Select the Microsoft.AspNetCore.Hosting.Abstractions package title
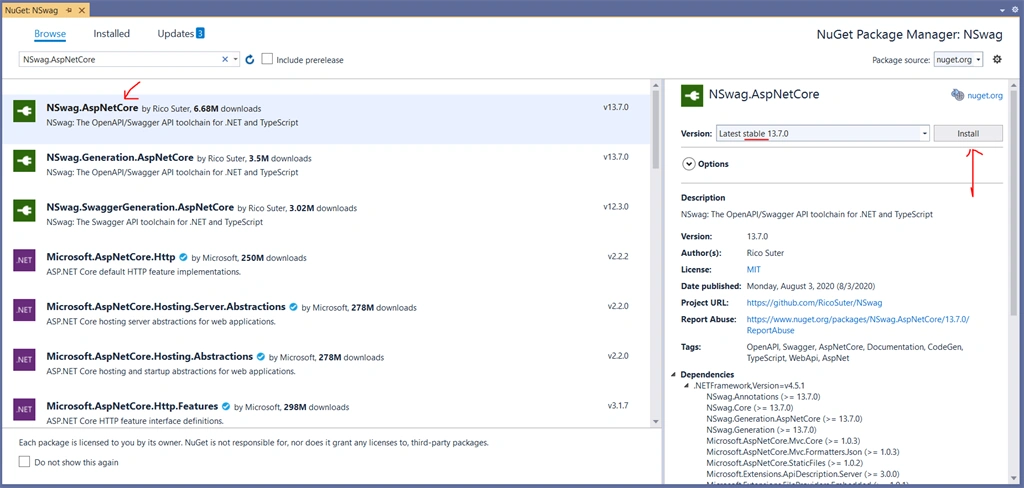This screenshot has width=1024, height=488. pos(150,357)
